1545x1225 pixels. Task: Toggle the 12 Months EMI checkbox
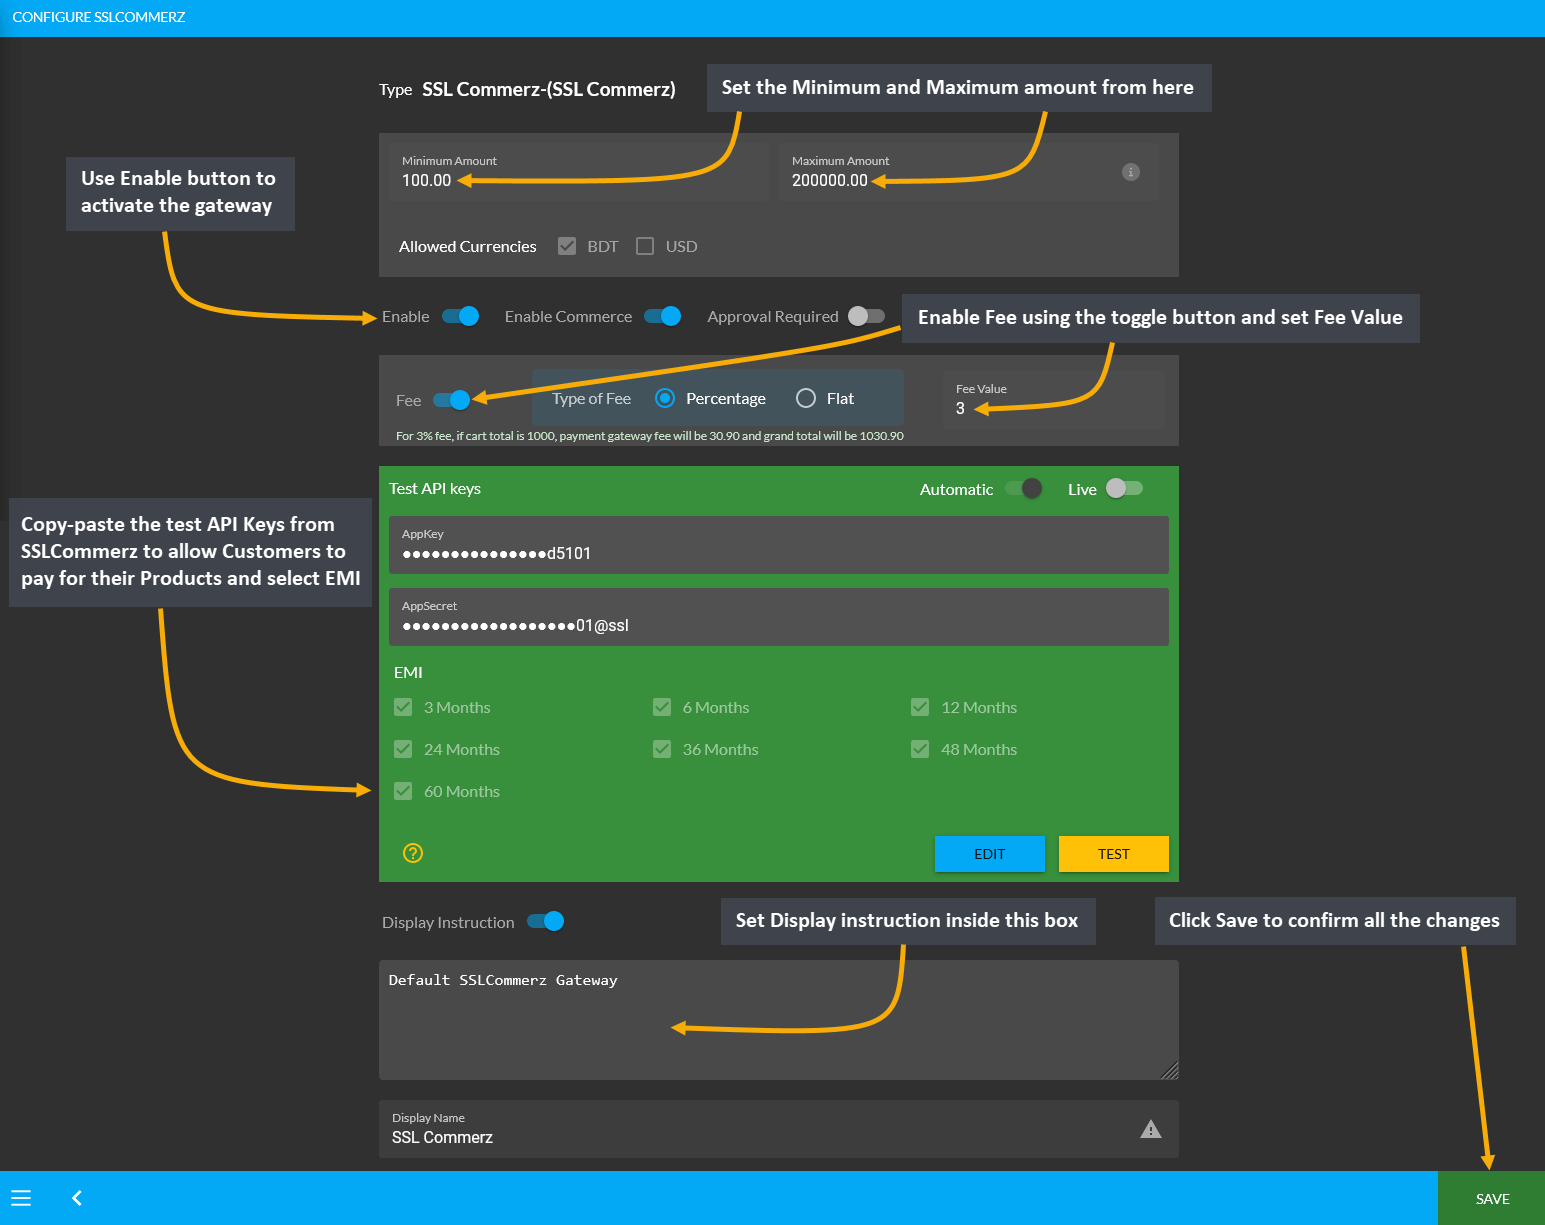point(920,707)
